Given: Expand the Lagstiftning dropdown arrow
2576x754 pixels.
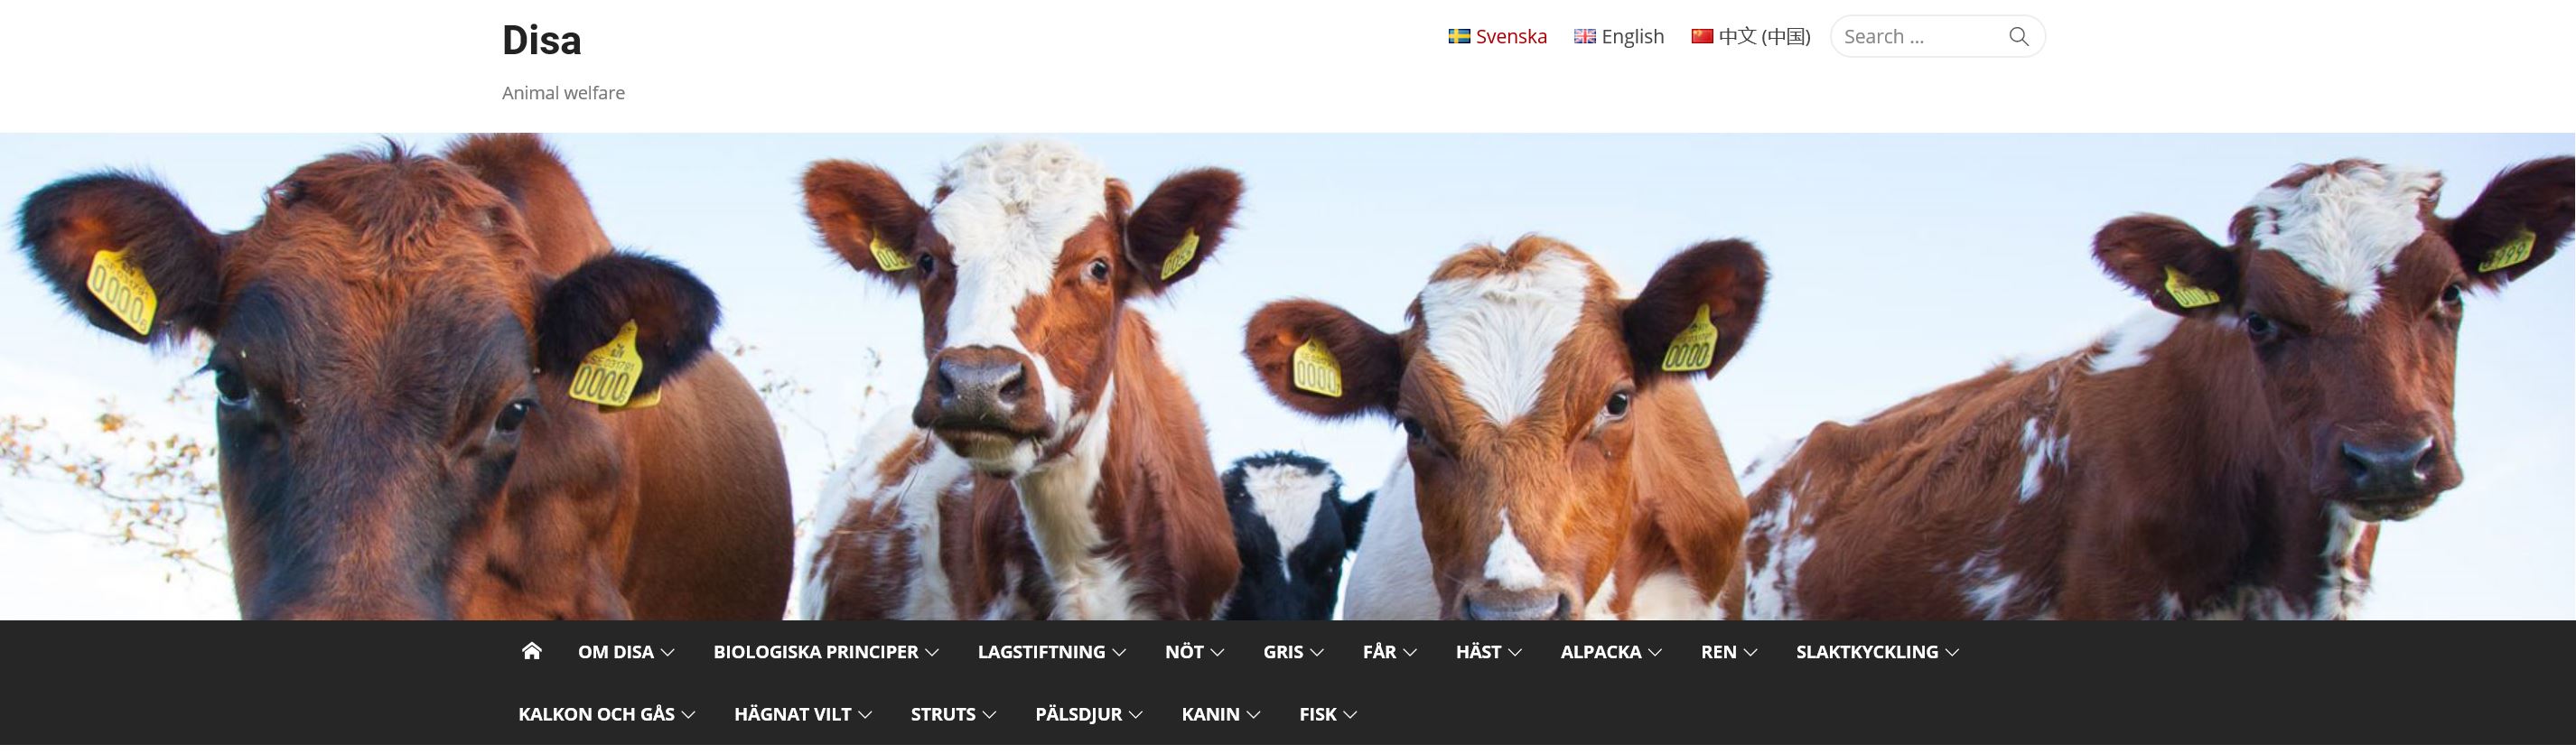Looking at the screenshot, I should (1119, 652).
